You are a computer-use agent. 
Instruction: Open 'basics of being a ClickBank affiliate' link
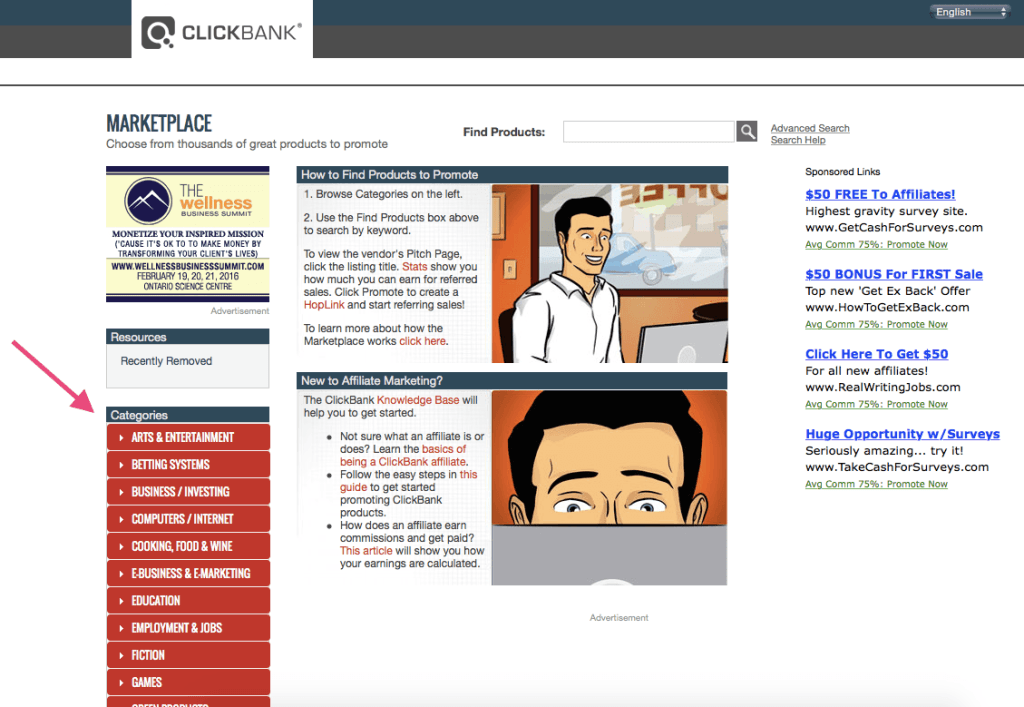coord(404,455)
